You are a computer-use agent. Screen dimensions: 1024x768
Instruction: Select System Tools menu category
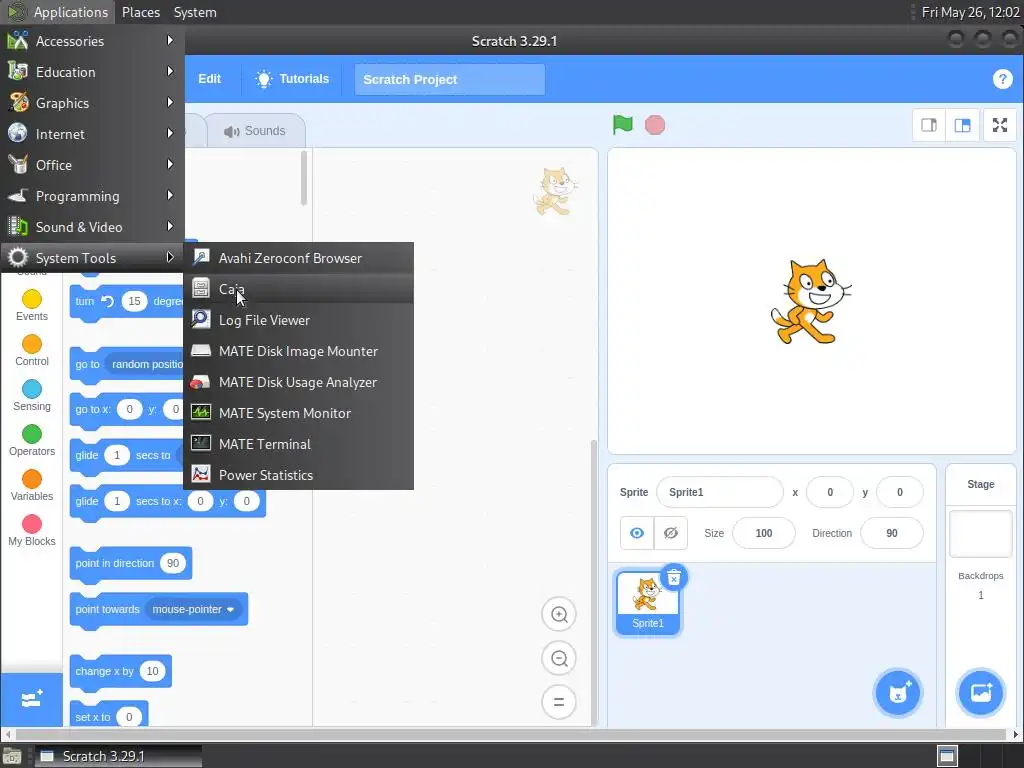[x=92, y=258]
